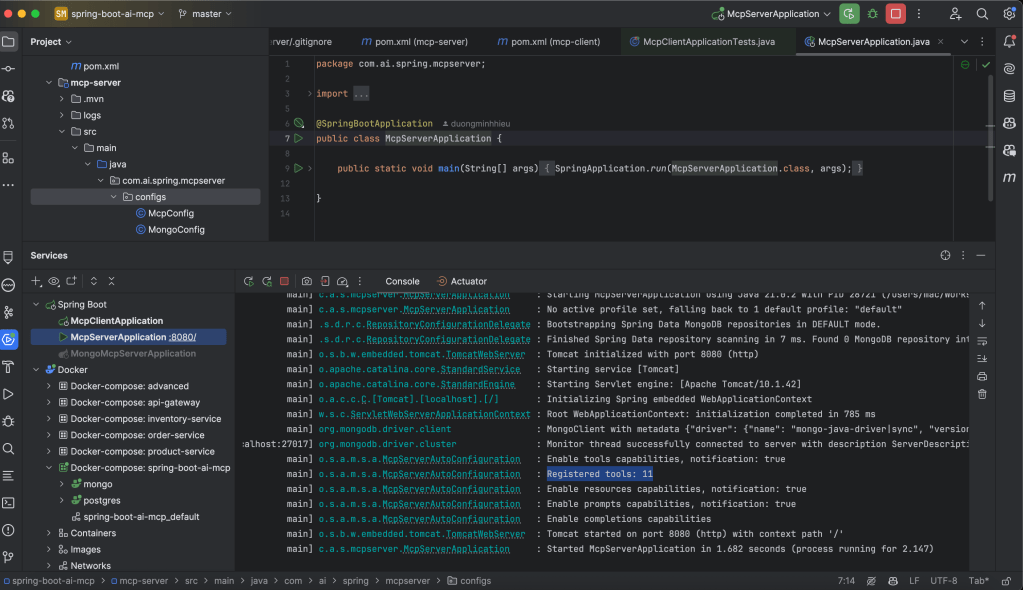The height and width of the screenshot is (590, 1023).
Task: Expand the Docker-compose: api-gateway node
Action: pyautogui.click(x=49, y=403)
